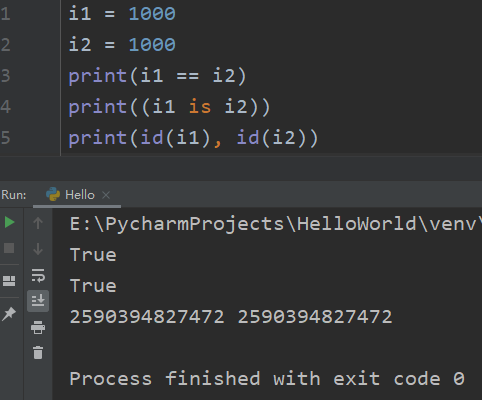Click the Pin Tab icon
The height and width of the screenshot is (400, 482).
[x=9, y=314]
